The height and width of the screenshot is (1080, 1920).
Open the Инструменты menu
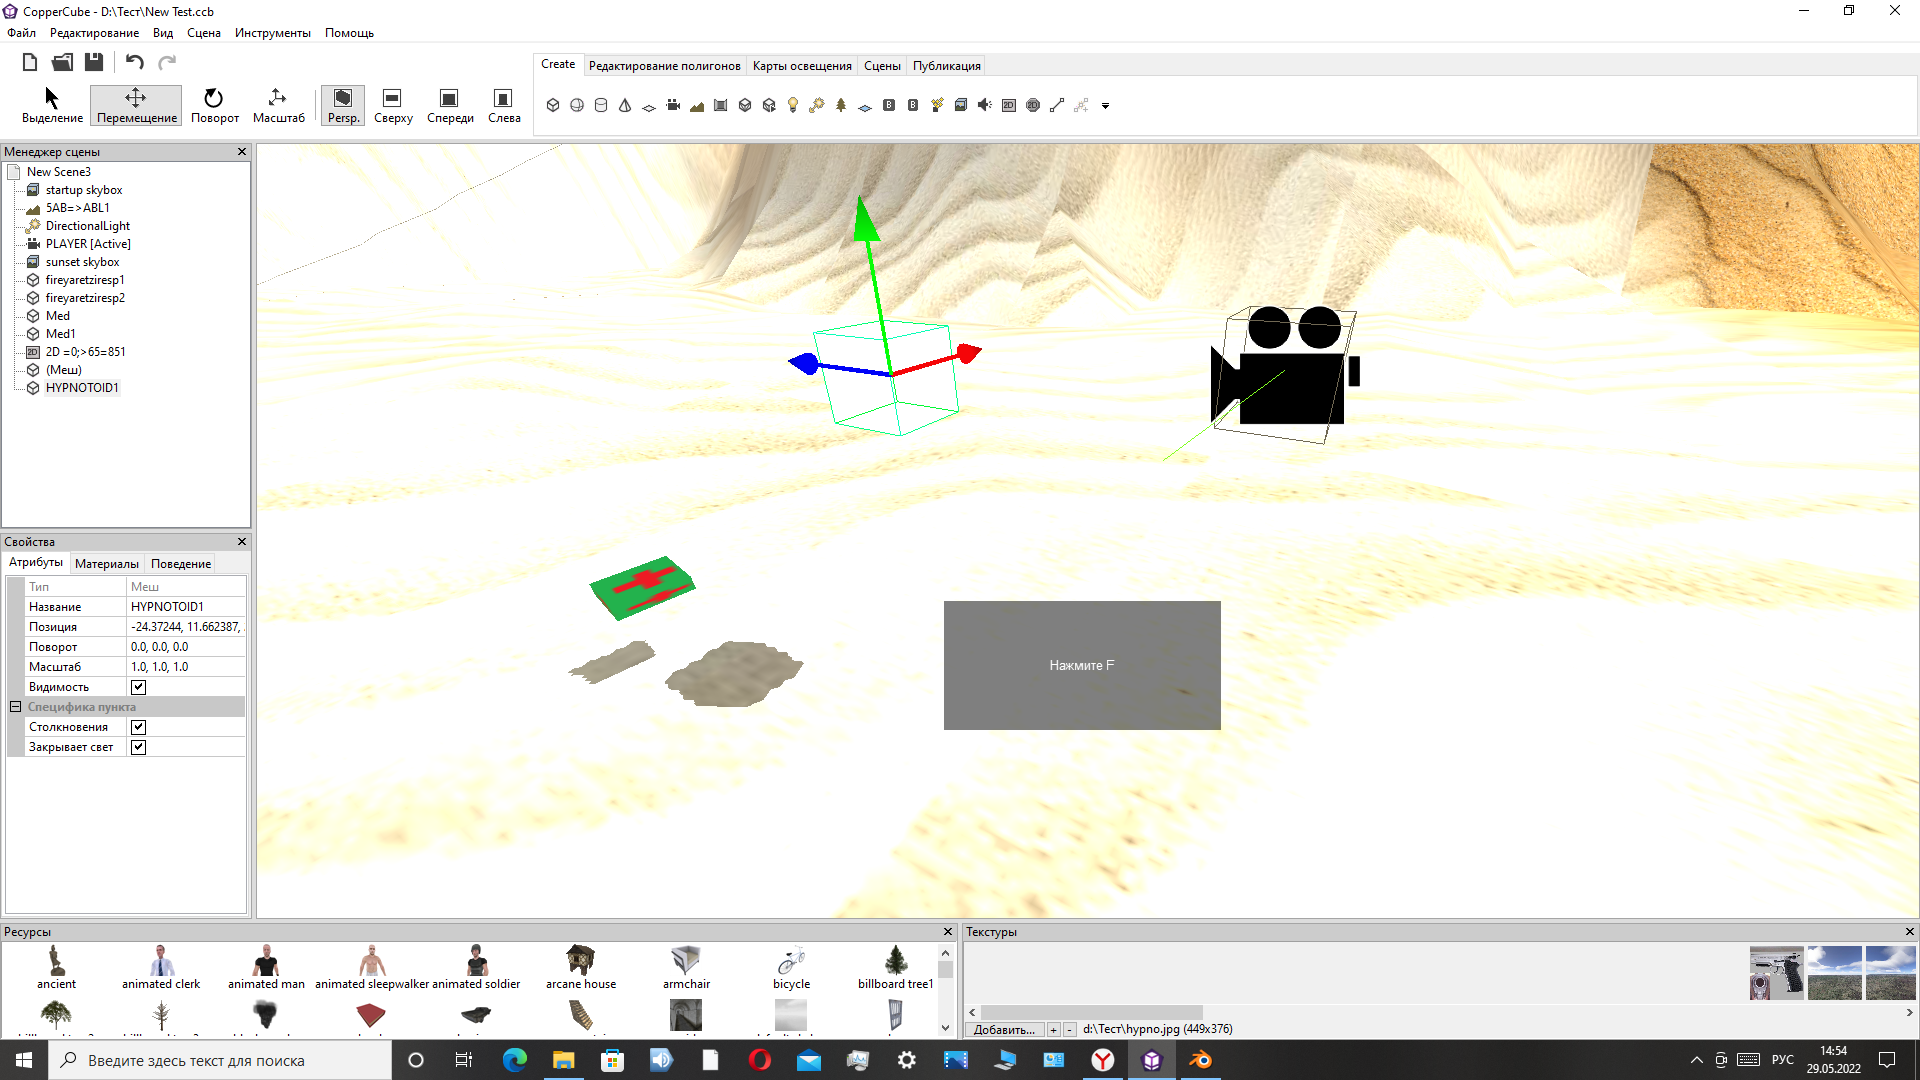point(272,33)
